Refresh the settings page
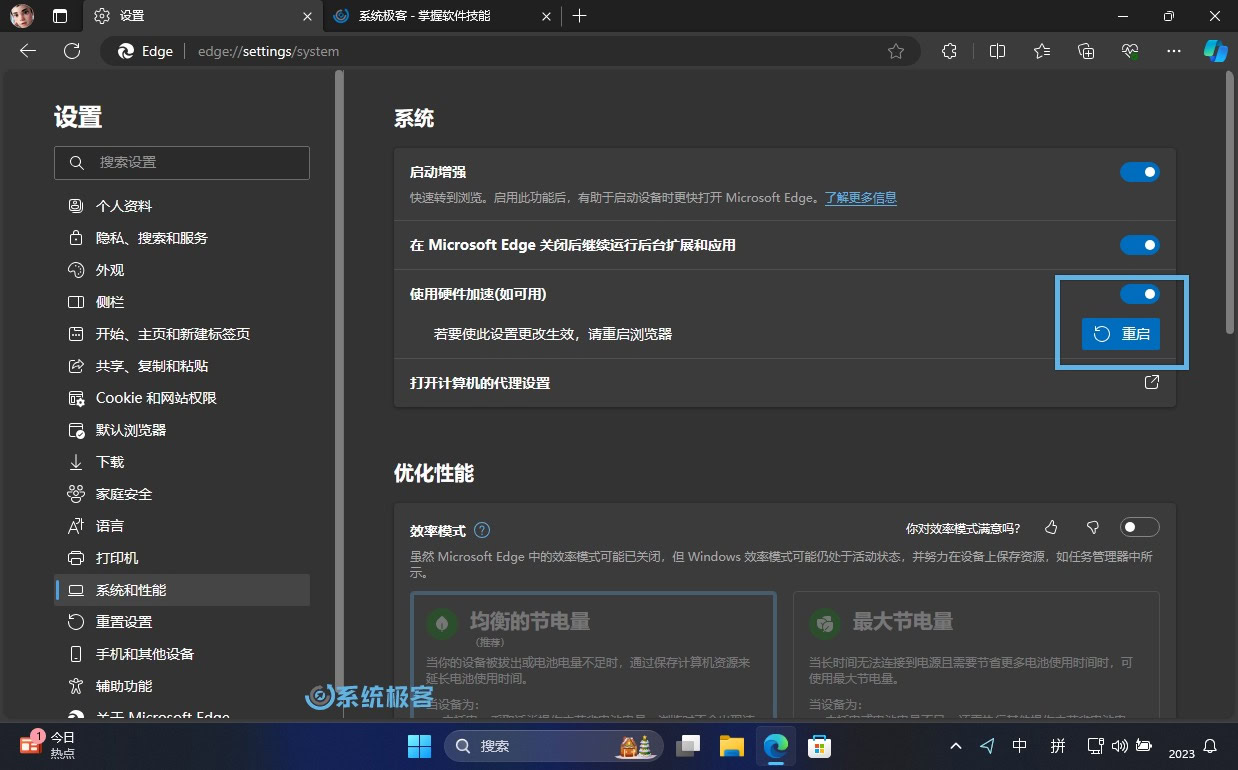This screenshot has width=1238, height=770. coord(72,51)
